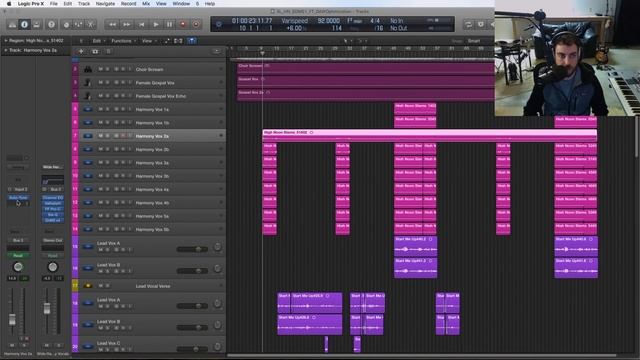The width and height of the screenshot is (640, 360).
Task: Adjust the Lead Vox A track 15 volume slider
Action: click(192, 249)
